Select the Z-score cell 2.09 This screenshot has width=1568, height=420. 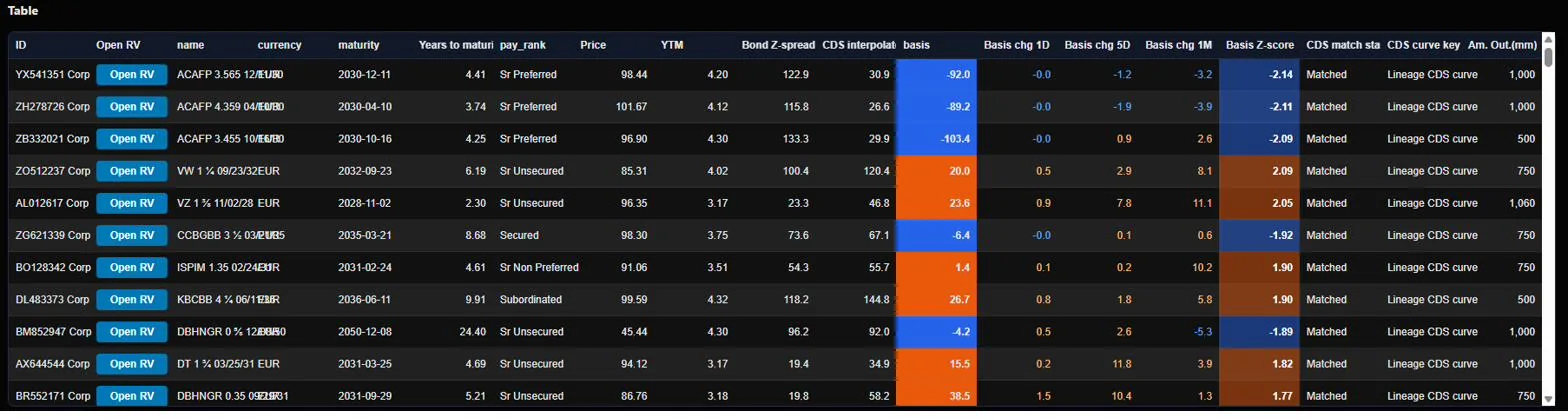[x=1259, y=171]
